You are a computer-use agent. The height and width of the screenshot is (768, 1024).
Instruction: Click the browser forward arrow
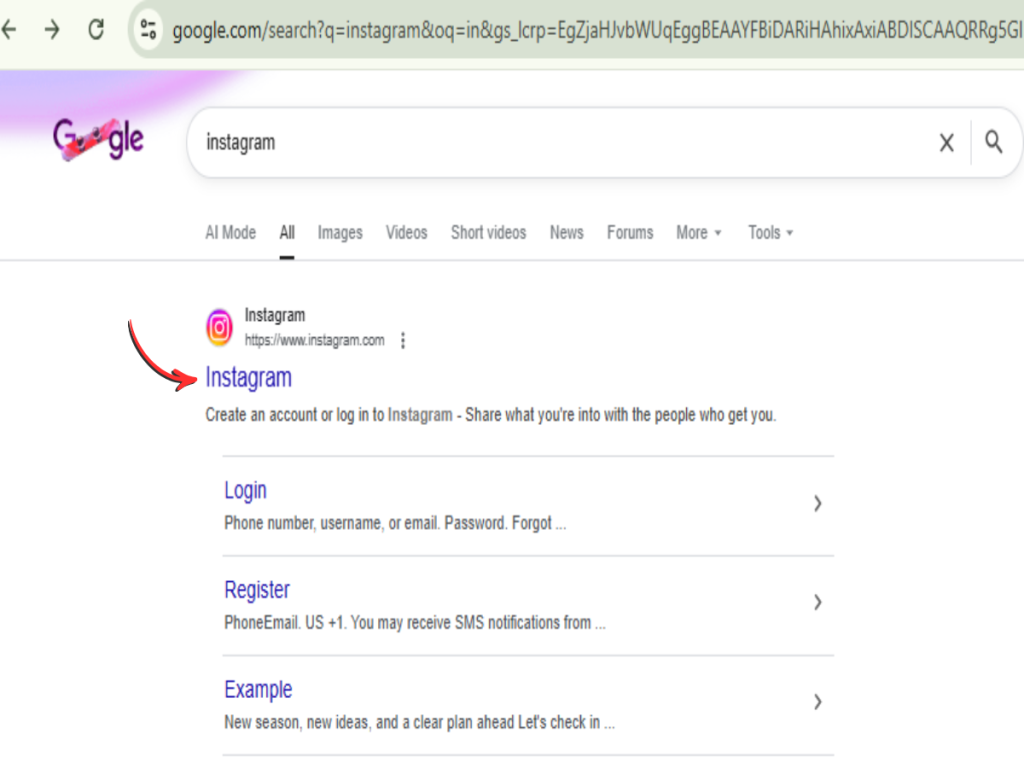click(x=52, y=30)
